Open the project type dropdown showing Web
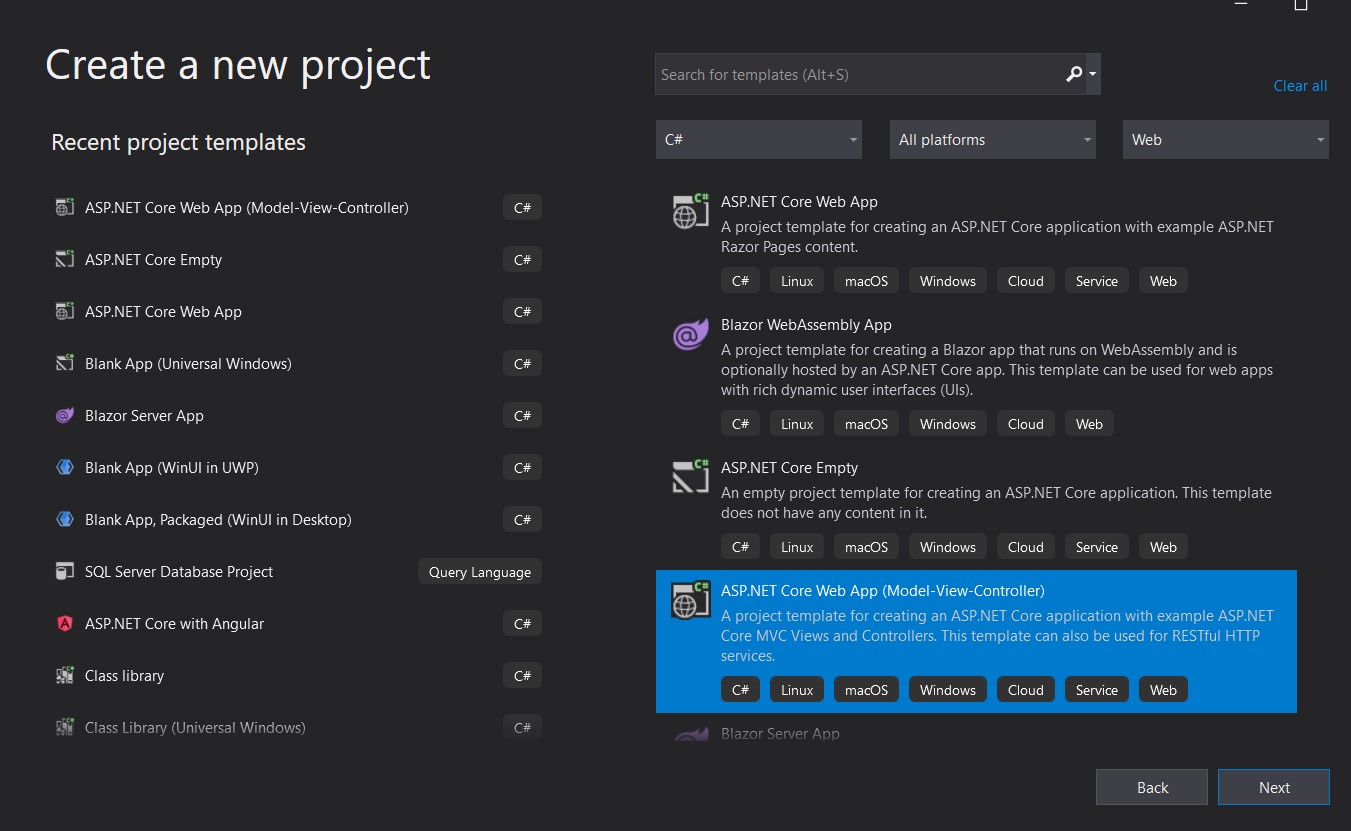 [1226, 140]
